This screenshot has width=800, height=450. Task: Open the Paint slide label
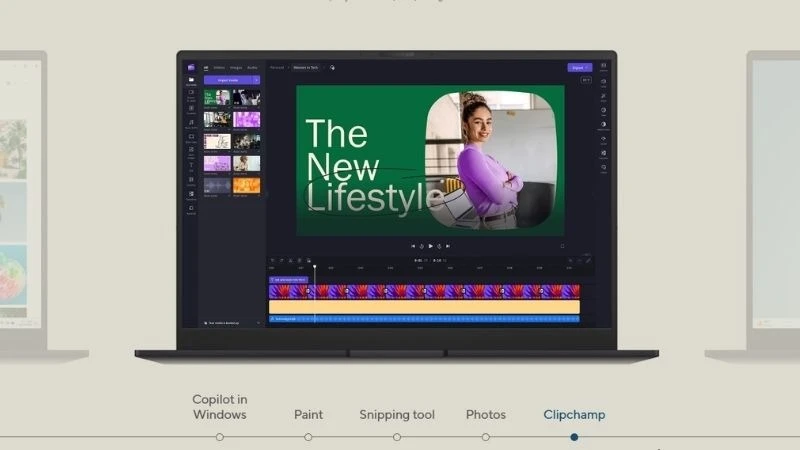click(x=308, y=414)
